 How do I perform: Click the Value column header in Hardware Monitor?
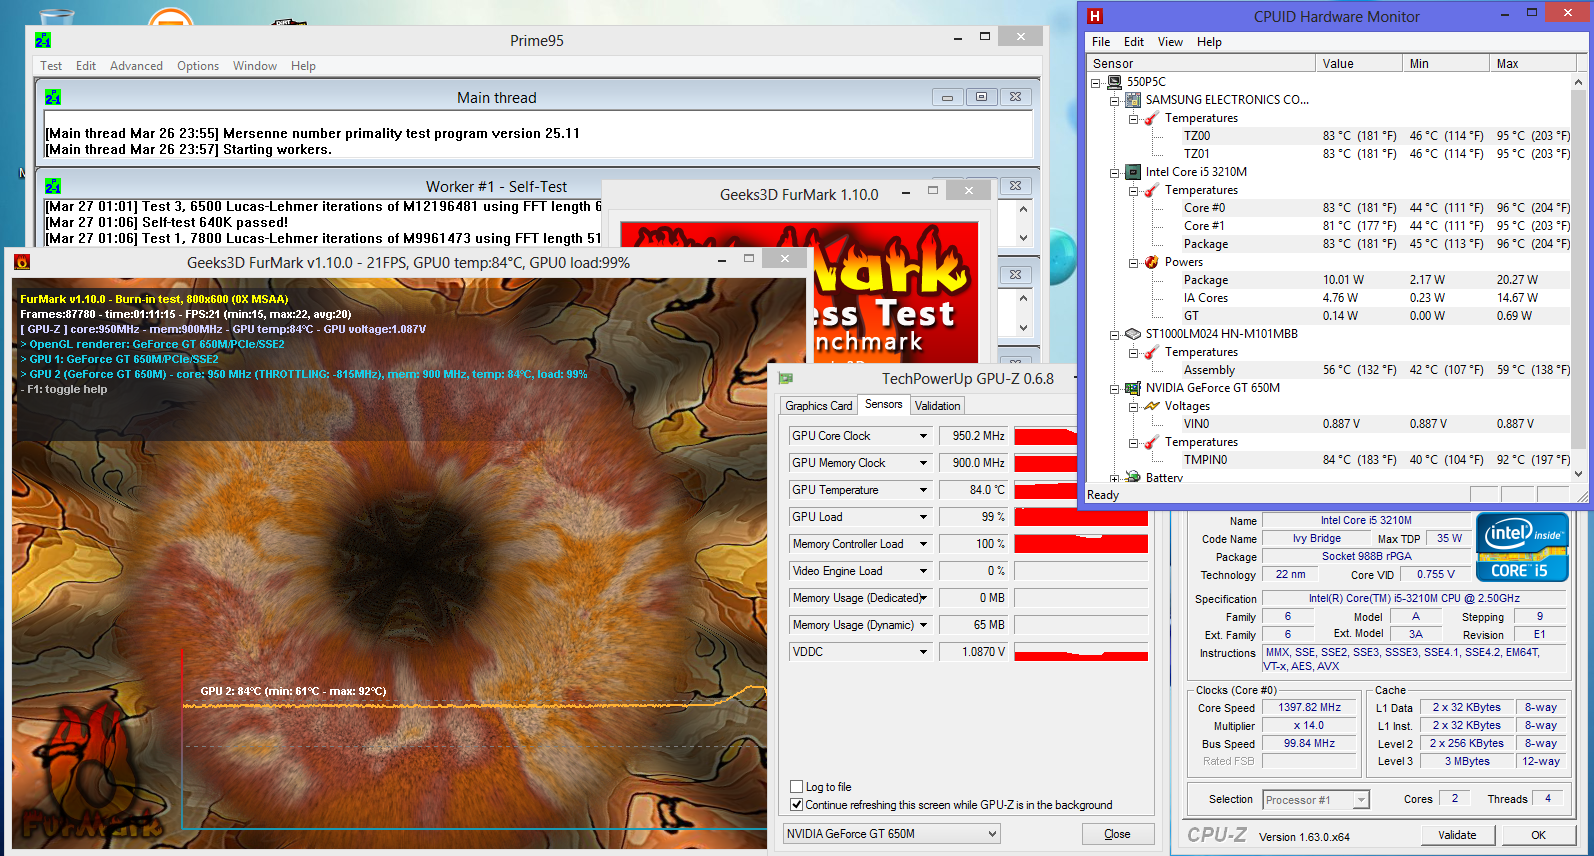(1359, 63)
